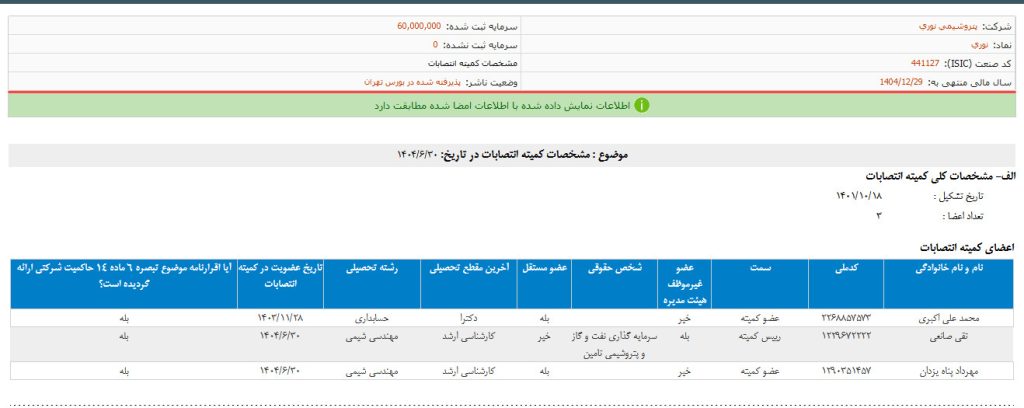Click the registered capital value 60,000,000
1024x408 pixels.
coord(412,26)
